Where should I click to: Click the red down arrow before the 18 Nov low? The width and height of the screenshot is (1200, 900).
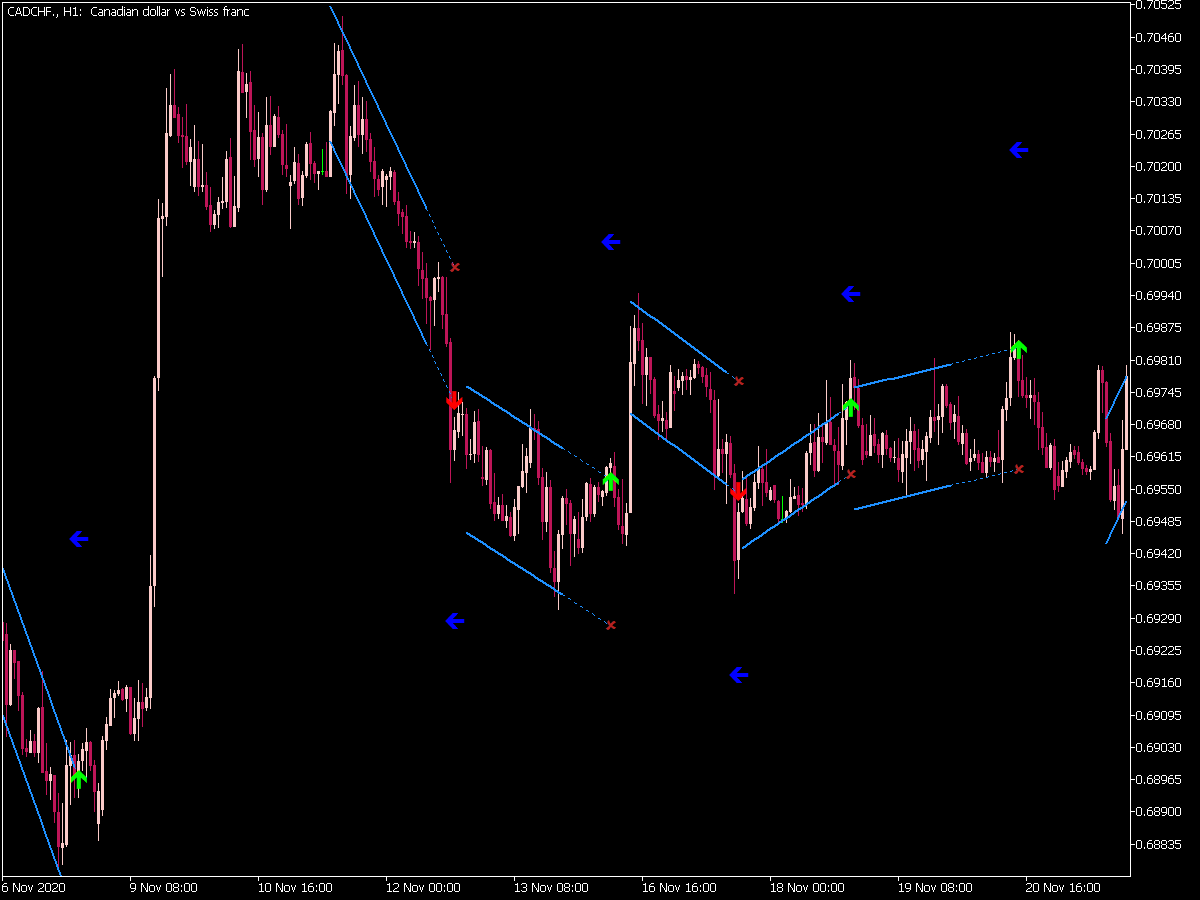(x=738, y=491)
